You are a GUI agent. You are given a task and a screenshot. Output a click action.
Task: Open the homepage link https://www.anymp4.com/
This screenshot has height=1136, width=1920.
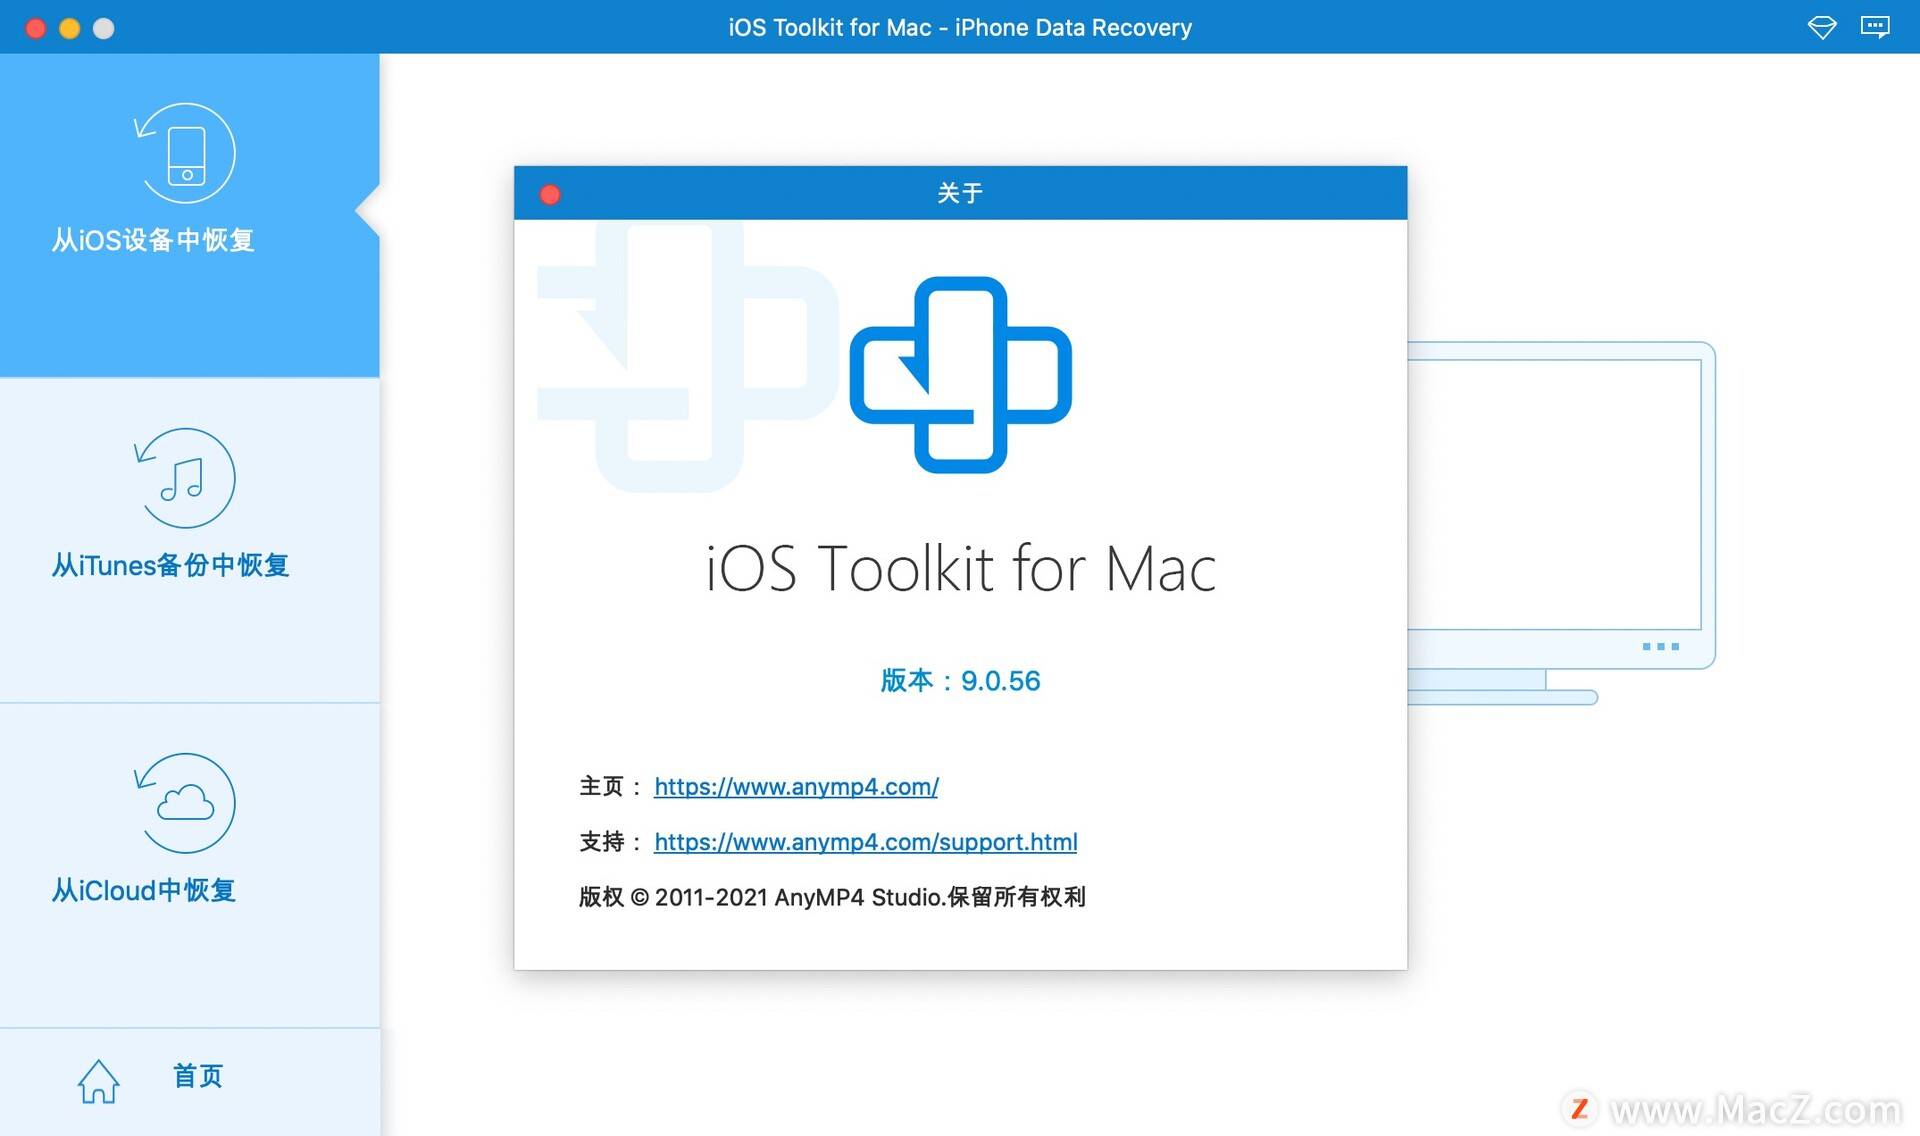[x=795, y=787]
